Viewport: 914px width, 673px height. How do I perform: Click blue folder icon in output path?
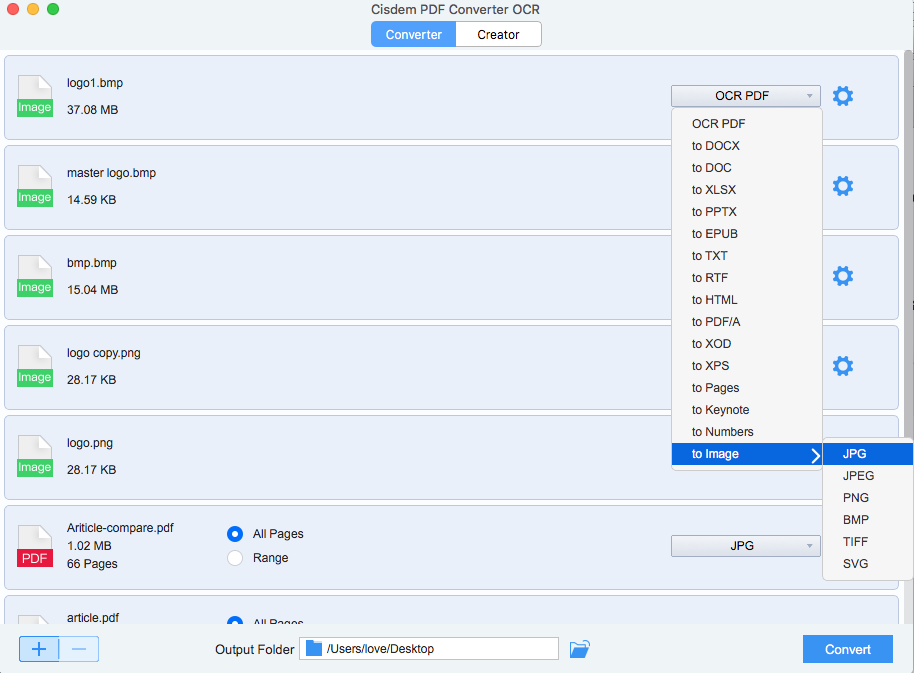314,649
